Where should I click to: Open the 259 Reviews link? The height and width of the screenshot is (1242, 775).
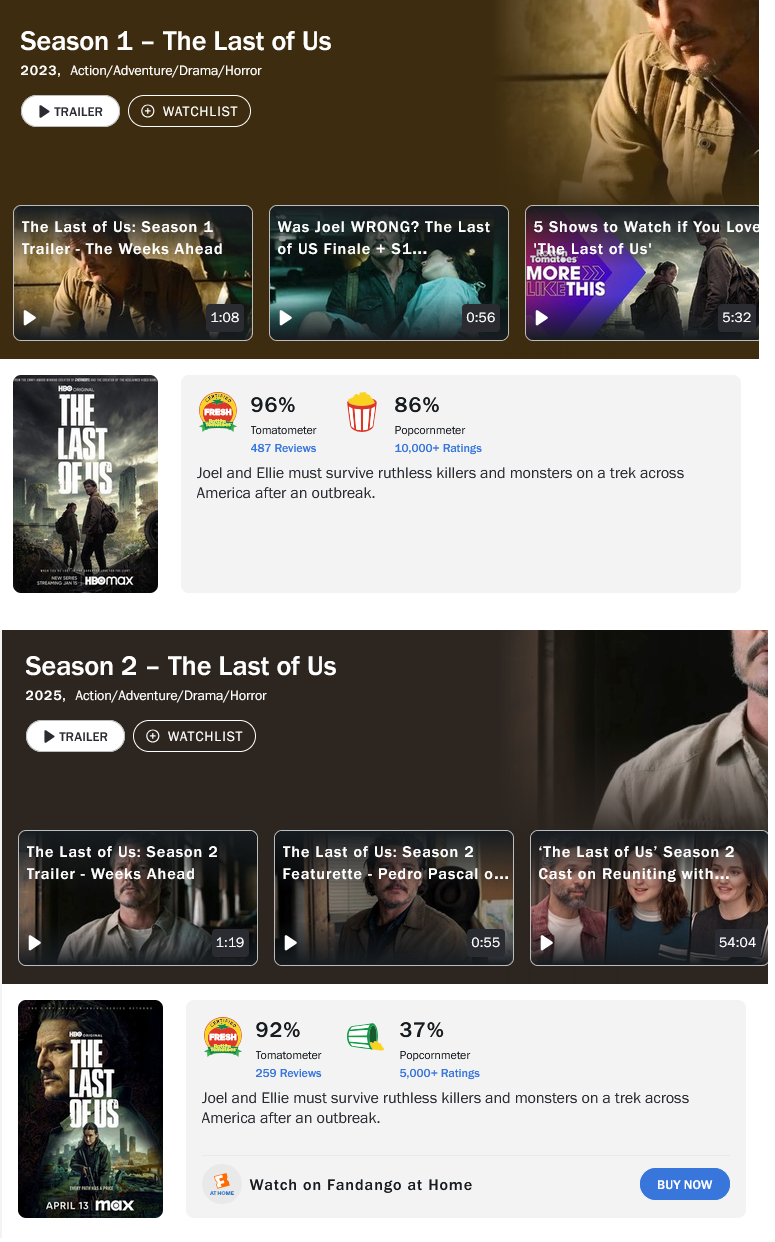coord(288,1073)
